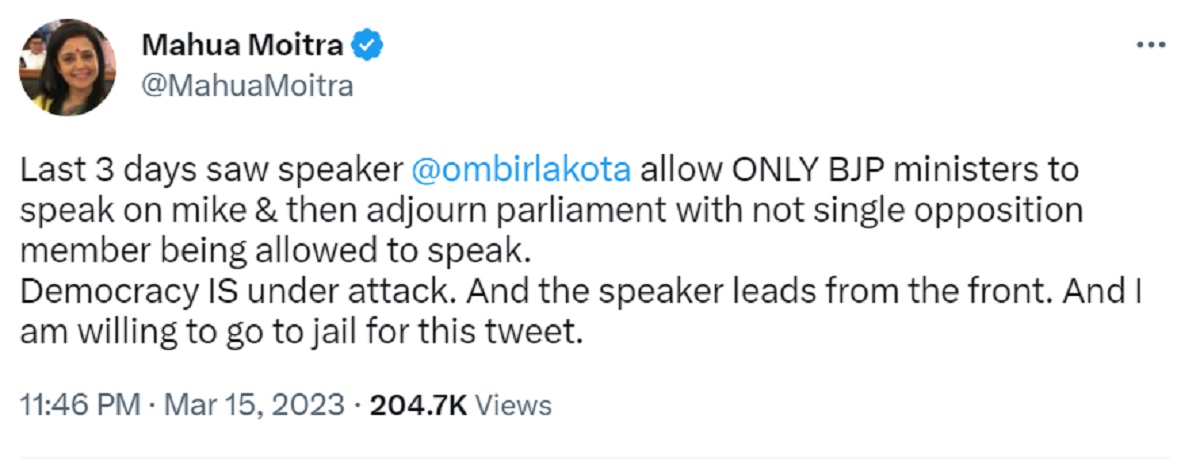
Task: Click Mahua Moitra's profile picture
Action: 68,67
